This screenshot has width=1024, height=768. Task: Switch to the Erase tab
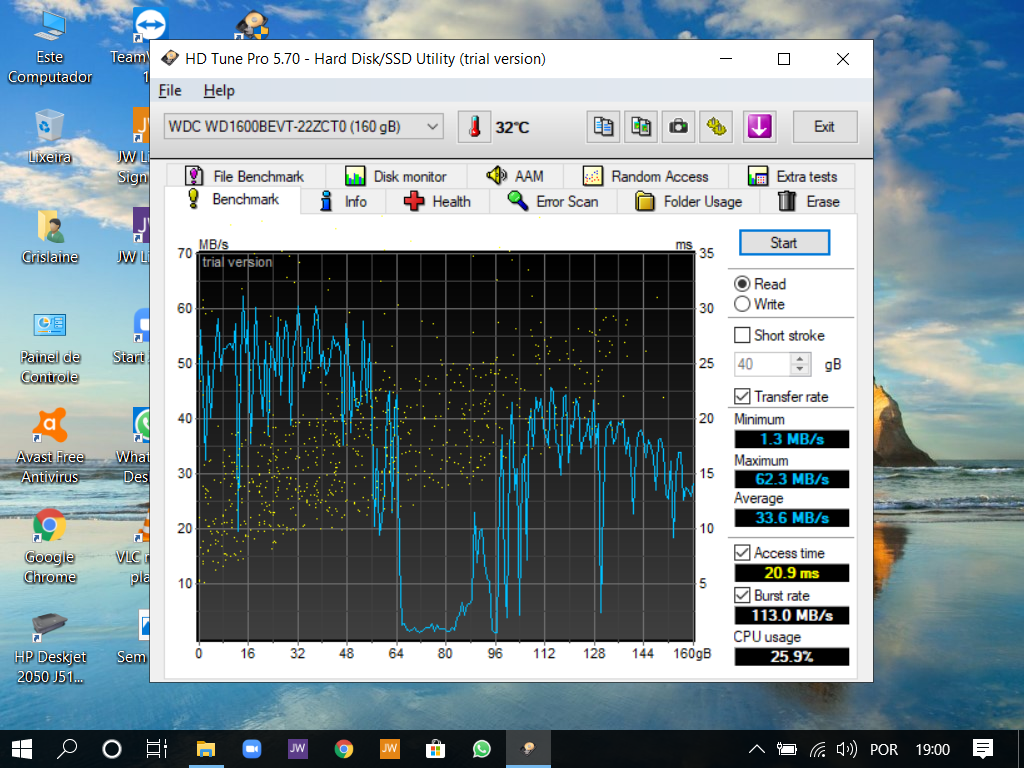pyautogui.click(x=808, y=202)
